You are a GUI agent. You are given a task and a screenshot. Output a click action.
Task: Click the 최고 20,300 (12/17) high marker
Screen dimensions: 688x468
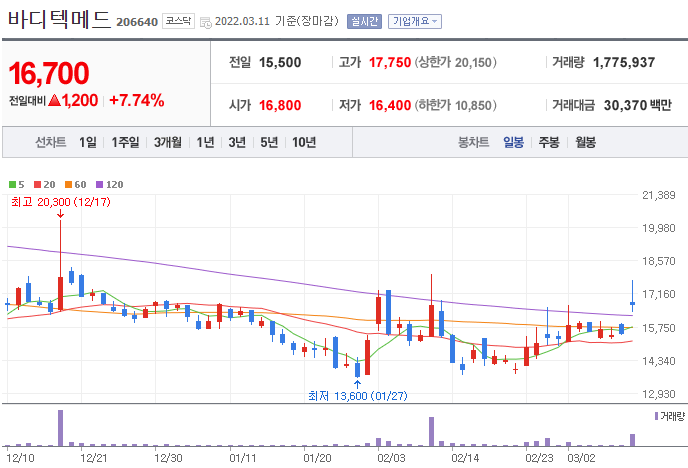(x=61, y=202)
